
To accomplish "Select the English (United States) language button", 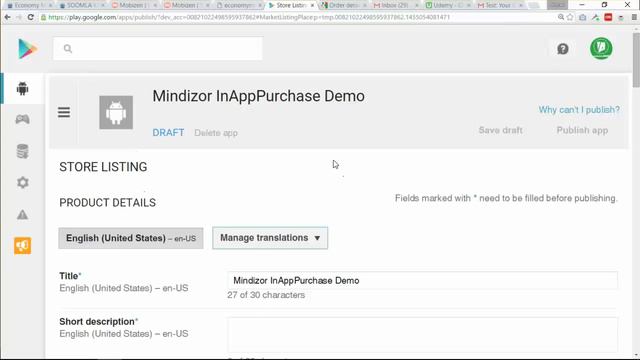I will (x=131, y=238).
